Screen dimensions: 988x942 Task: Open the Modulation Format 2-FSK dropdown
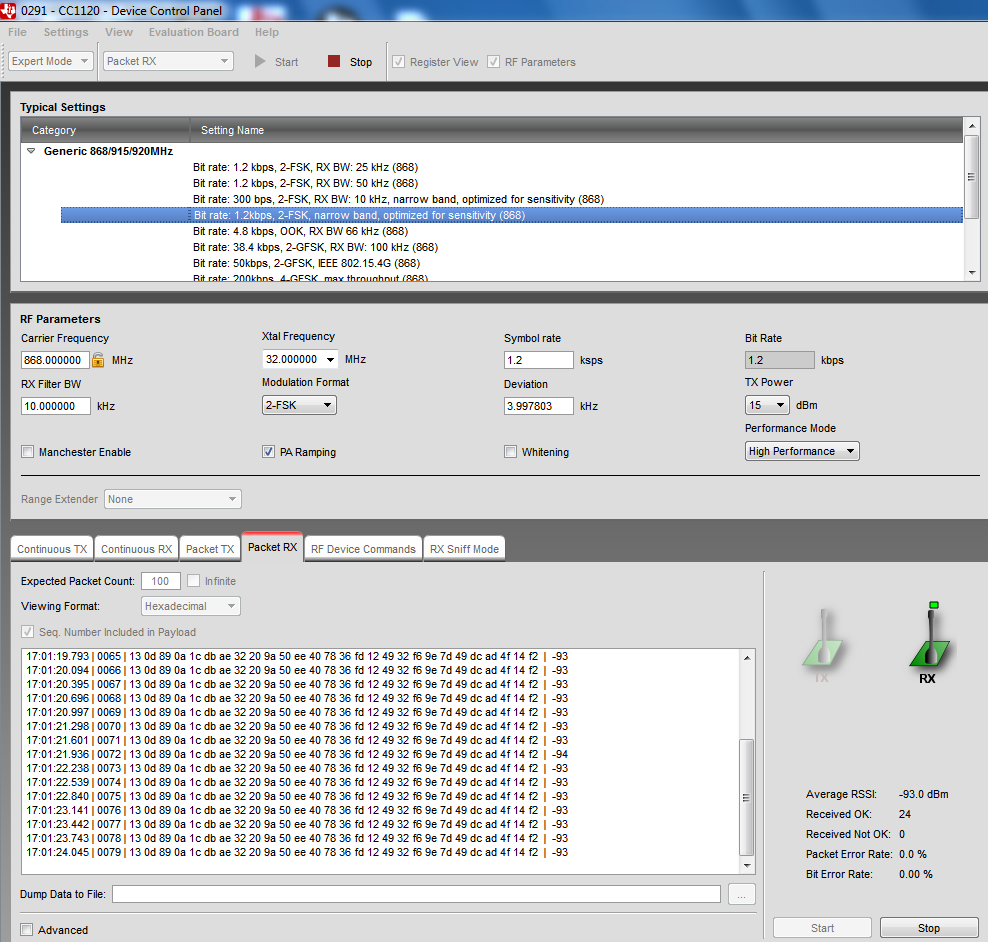(x=299, y=405)
